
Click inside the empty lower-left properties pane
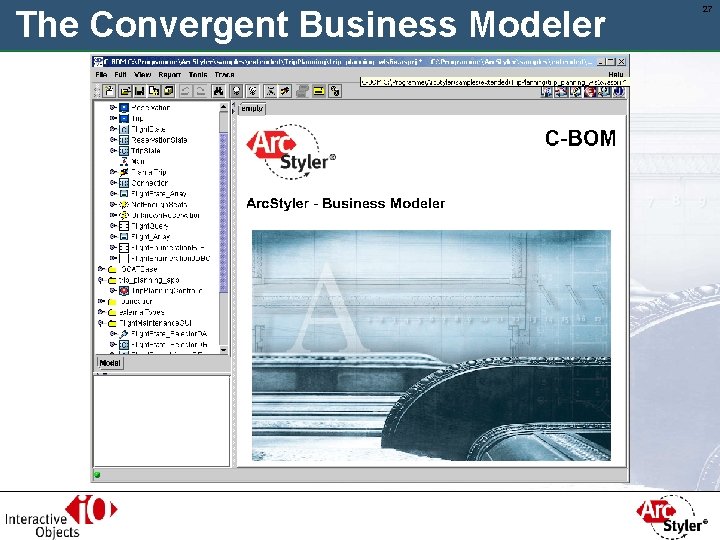pyautogui.click(x=162, y=421)
